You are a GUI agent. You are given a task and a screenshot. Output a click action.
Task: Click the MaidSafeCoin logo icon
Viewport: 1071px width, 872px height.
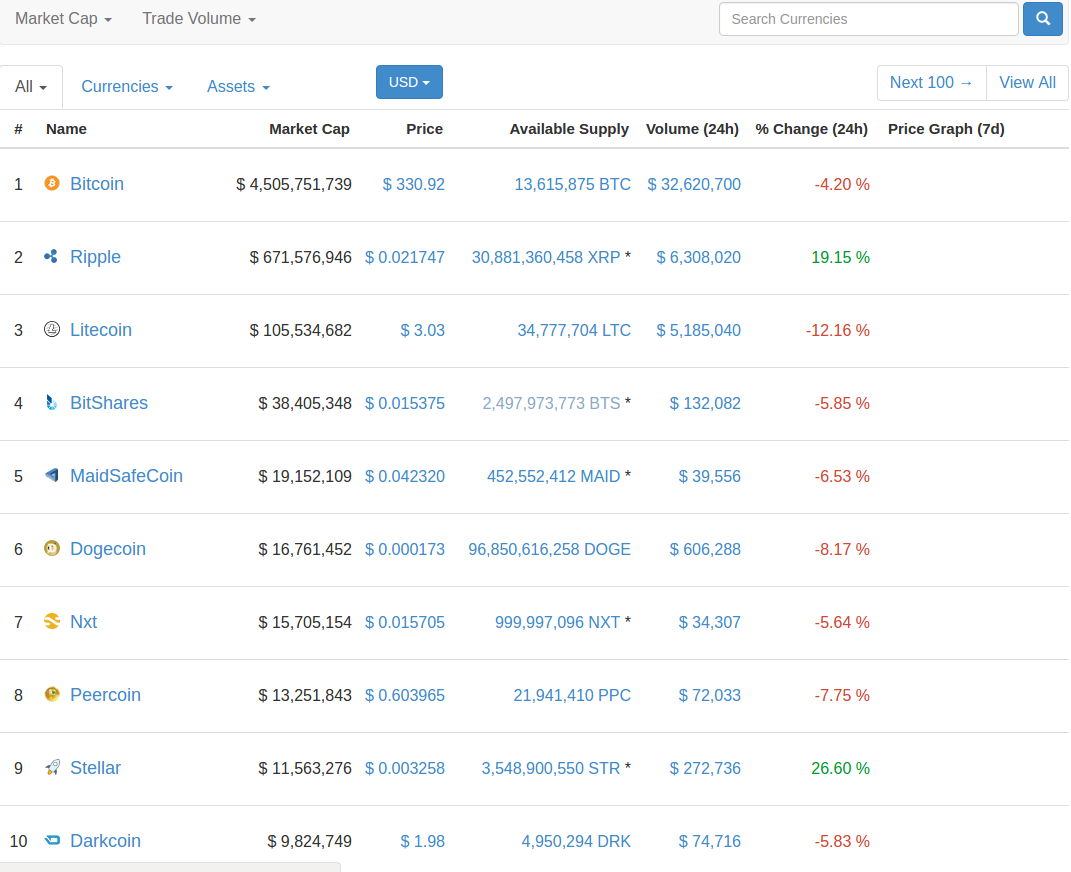[x=52, y=476]
